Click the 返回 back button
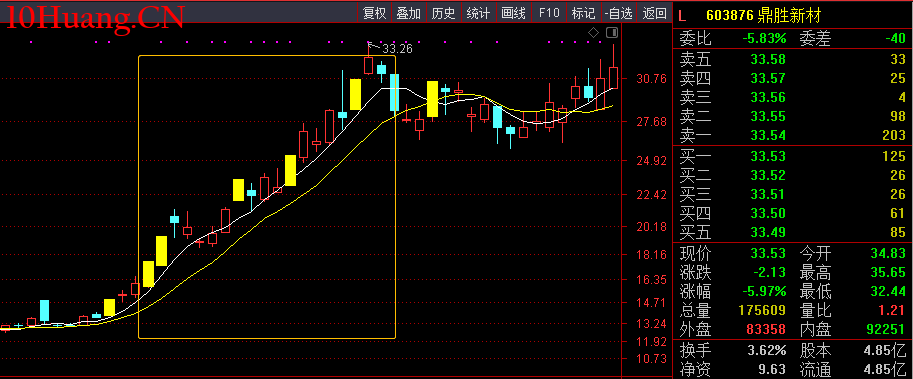The width and height of the screenshot is (913, 379). 654,13
